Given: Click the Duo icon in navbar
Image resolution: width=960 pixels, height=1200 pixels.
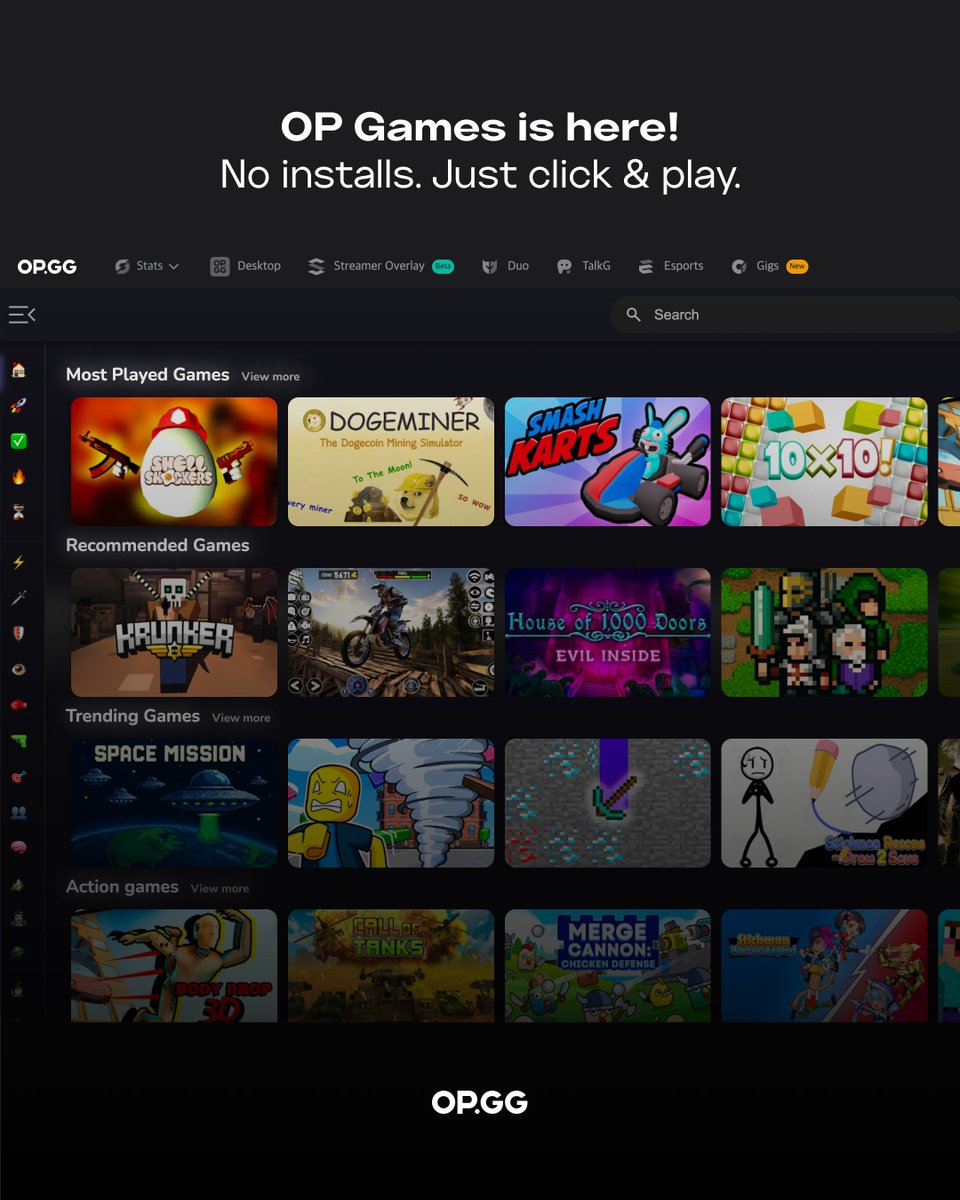Looking at the screenshot, I should pyautogui.click(x=490, y=267).
